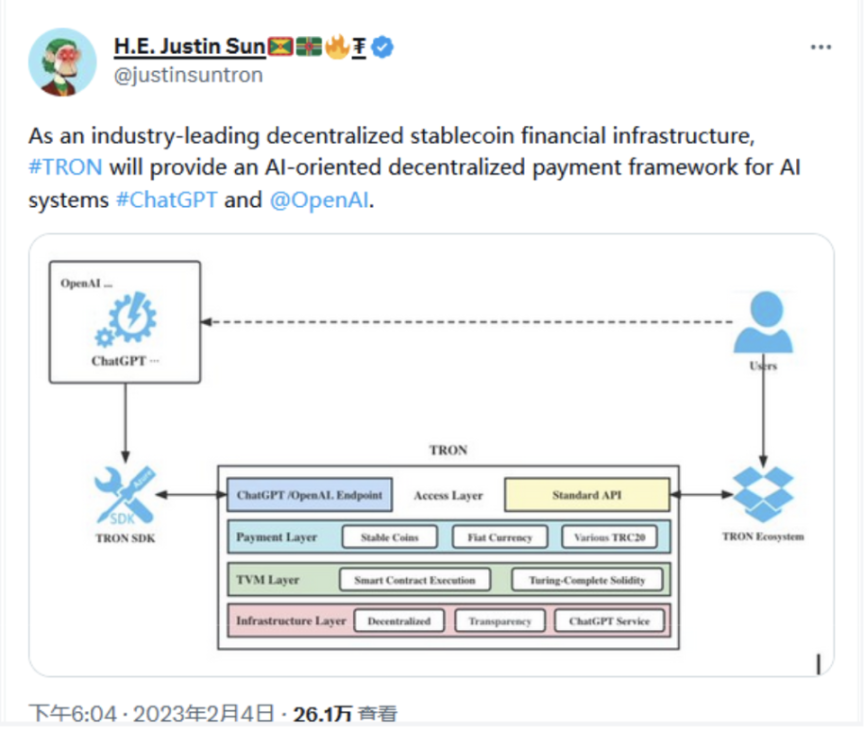868x729 pixels.
Task: Open the #TRON hashtag link
Action: 65,167
